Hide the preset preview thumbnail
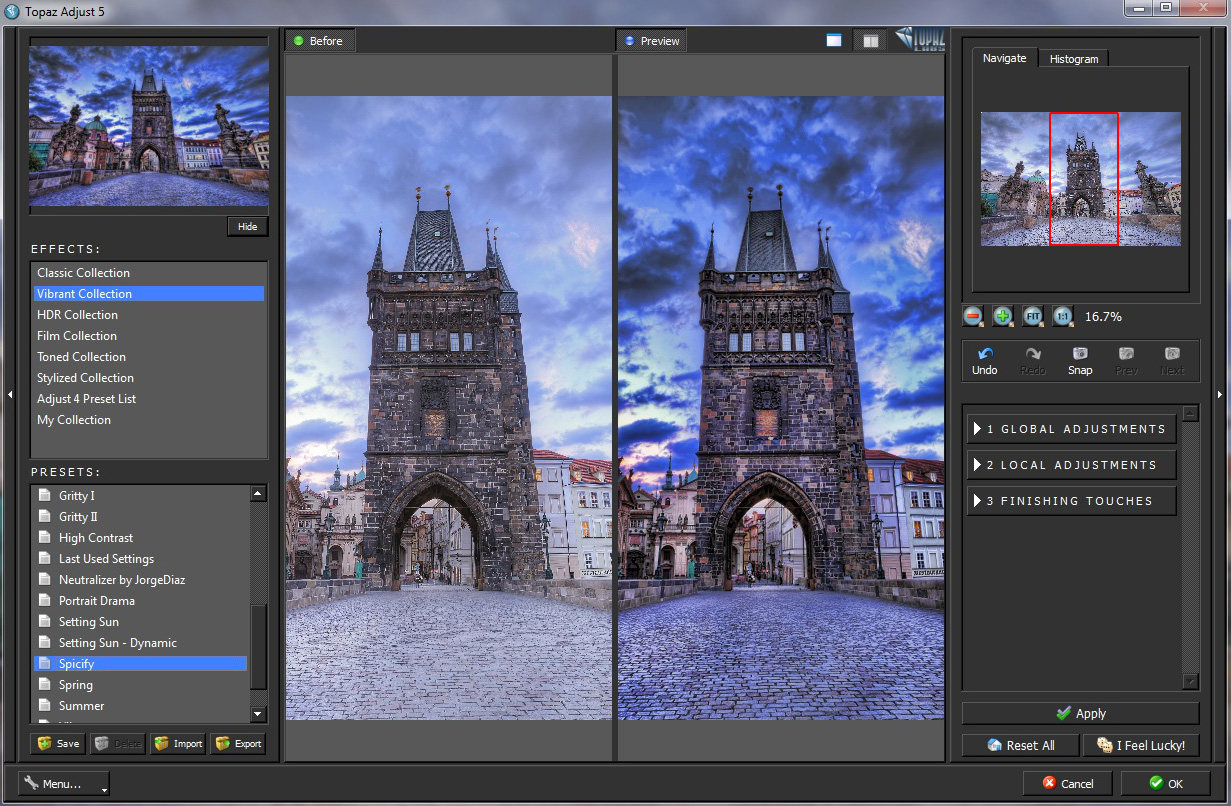 pos(247,226)
